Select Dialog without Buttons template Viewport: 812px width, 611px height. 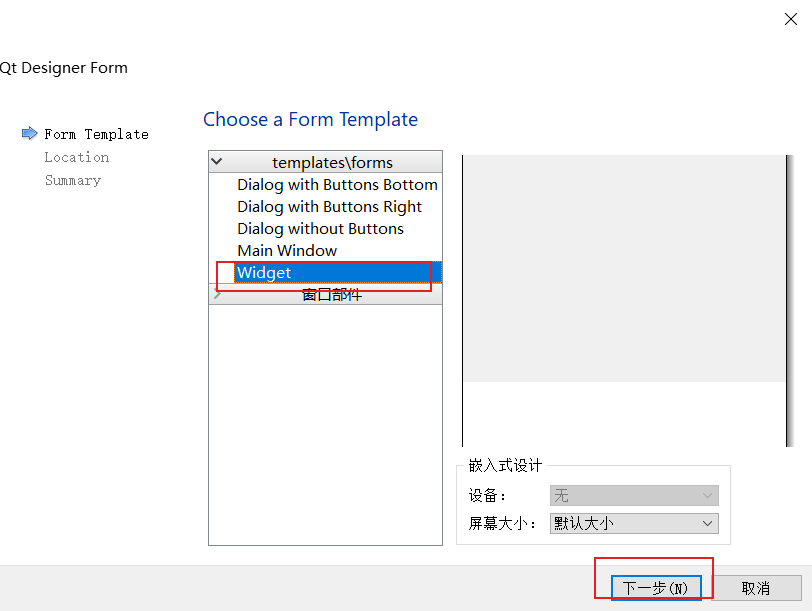tap(321, 228)
